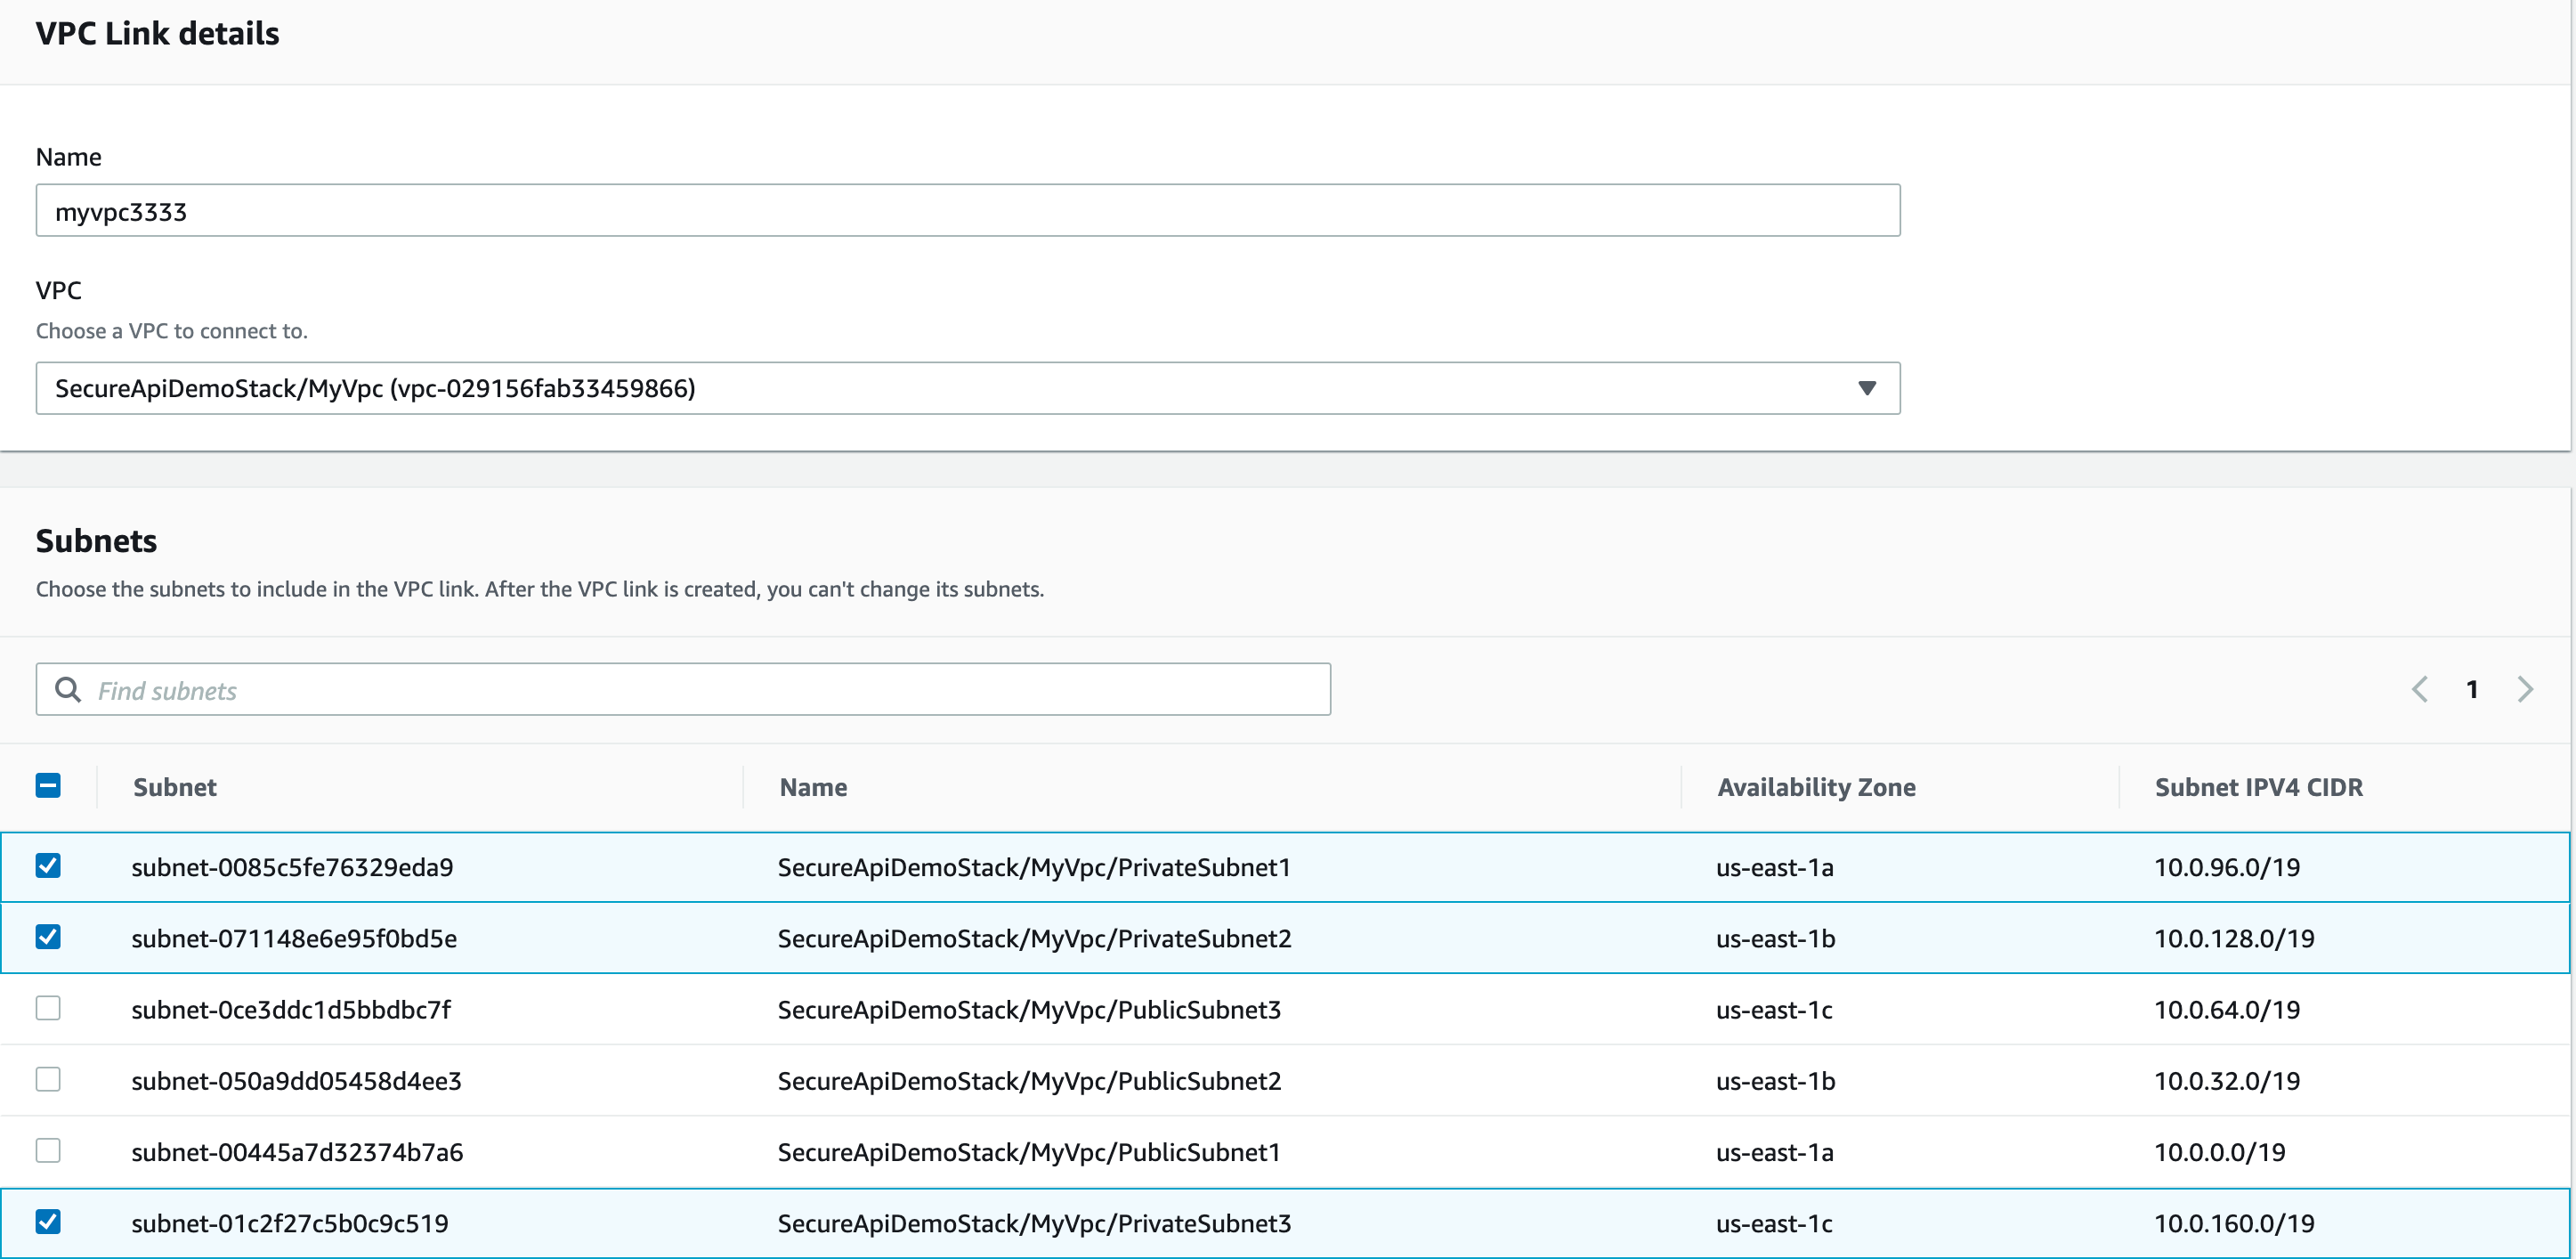Uncheck PrivateSubnet1 subnet checkbox
This screenshot has width=2576, height=1259.
coord(48,866)
